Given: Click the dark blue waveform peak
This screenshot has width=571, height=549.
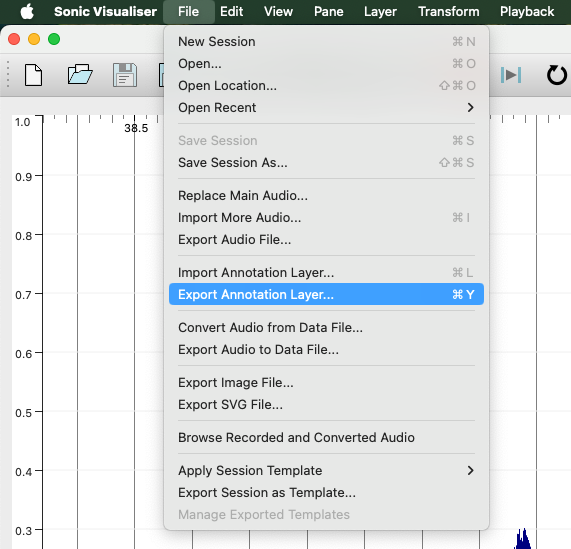Looking at the screenshot, I should [523, 538].
